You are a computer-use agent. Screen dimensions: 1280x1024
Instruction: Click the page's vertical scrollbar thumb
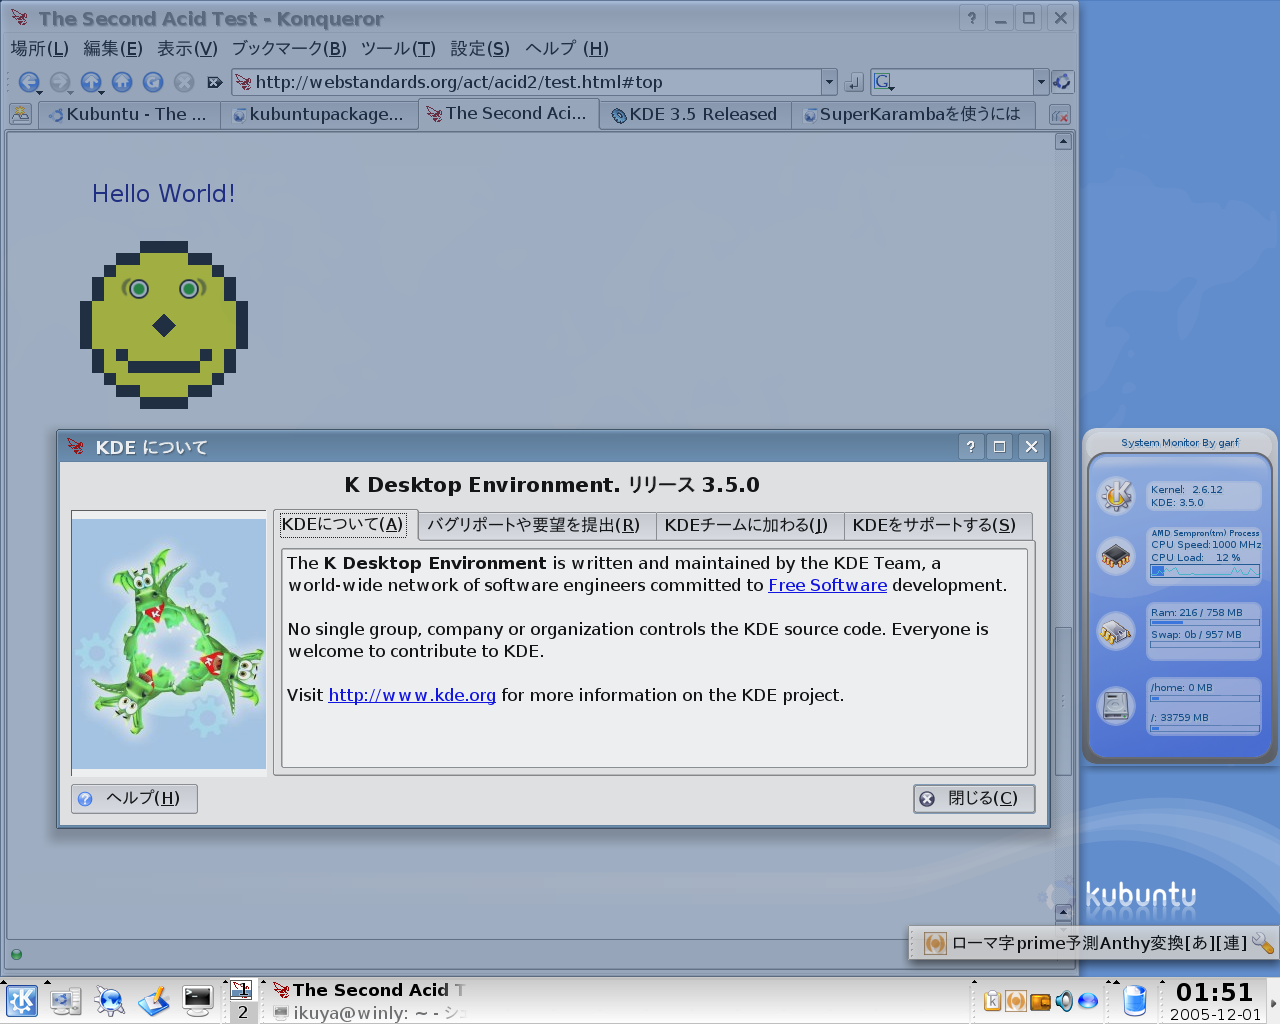pos(1063,700)
